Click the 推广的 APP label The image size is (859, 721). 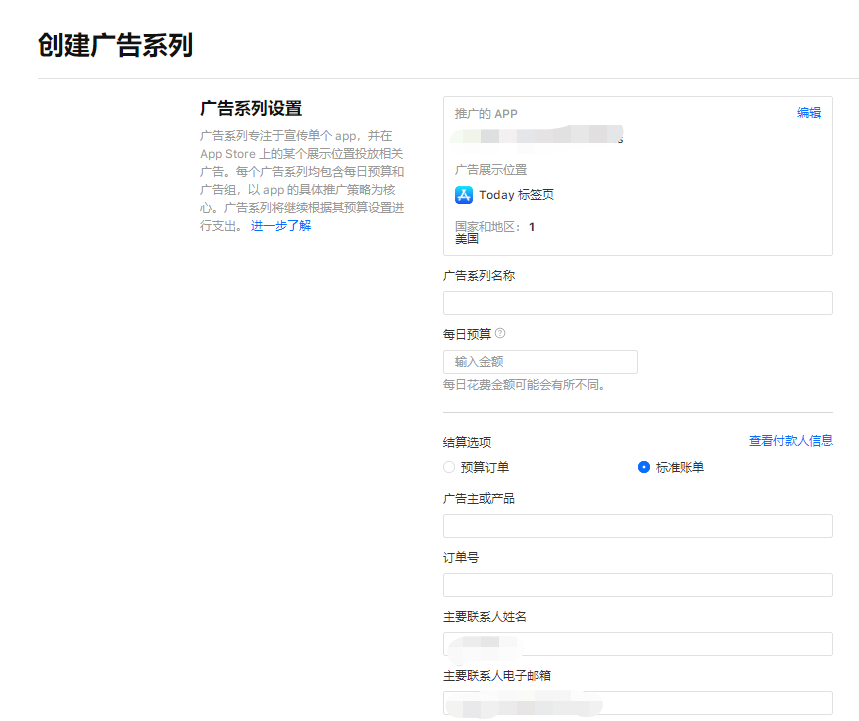pos(486,114)
